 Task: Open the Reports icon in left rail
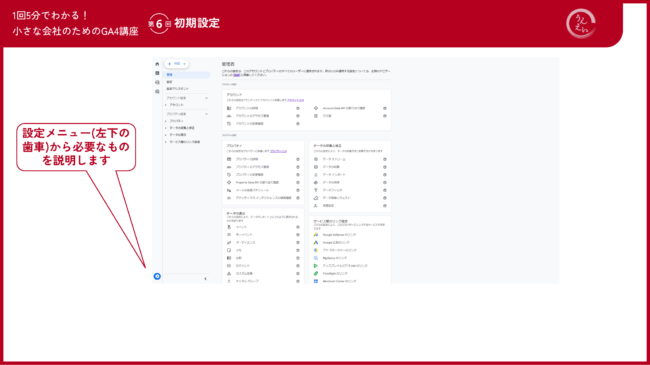tap(157, 73)
